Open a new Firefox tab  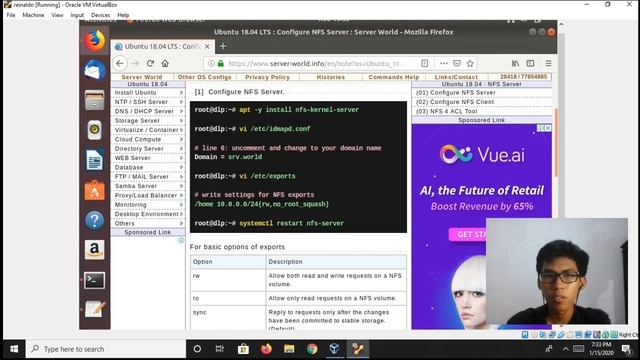point(223,46)
